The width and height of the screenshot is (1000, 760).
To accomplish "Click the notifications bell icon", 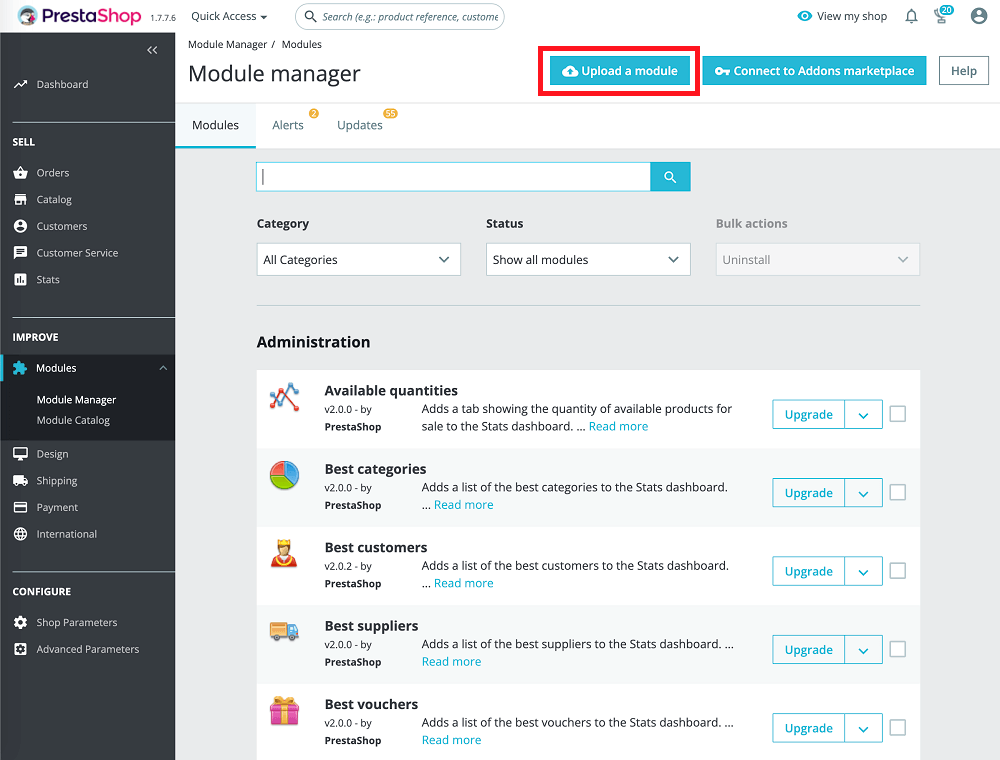I will pos(911,16).
